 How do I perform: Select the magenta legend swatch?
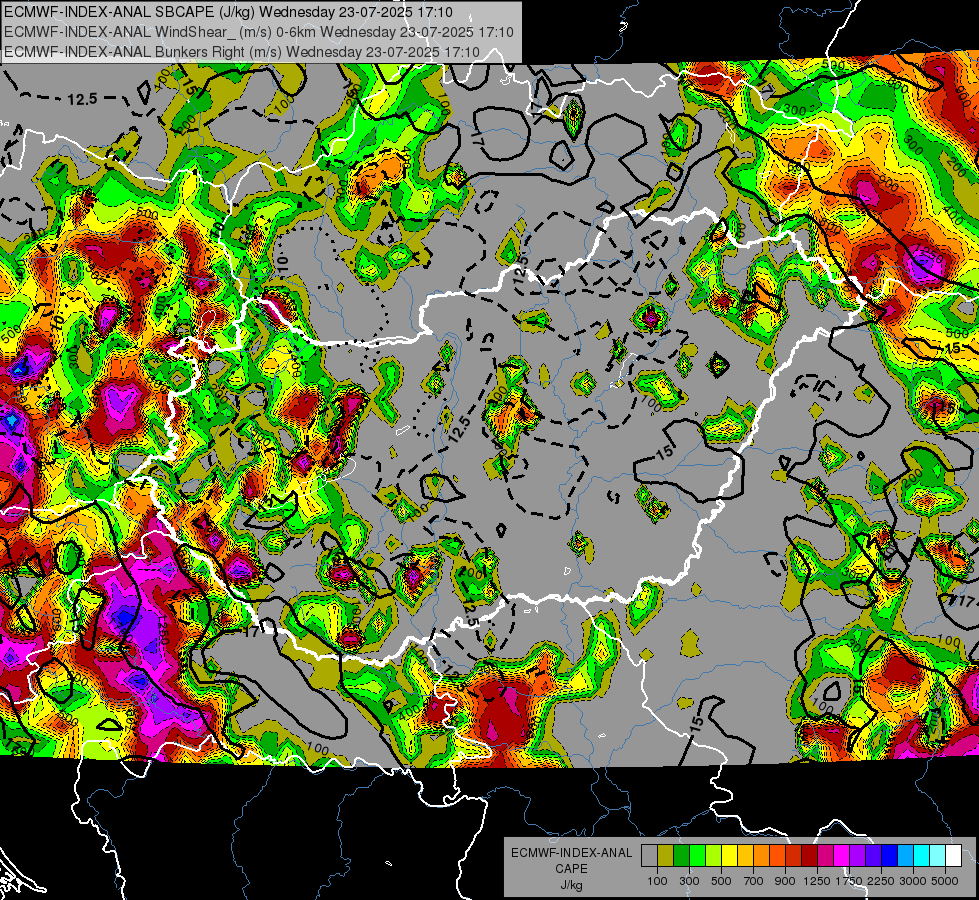pos(842,855)
